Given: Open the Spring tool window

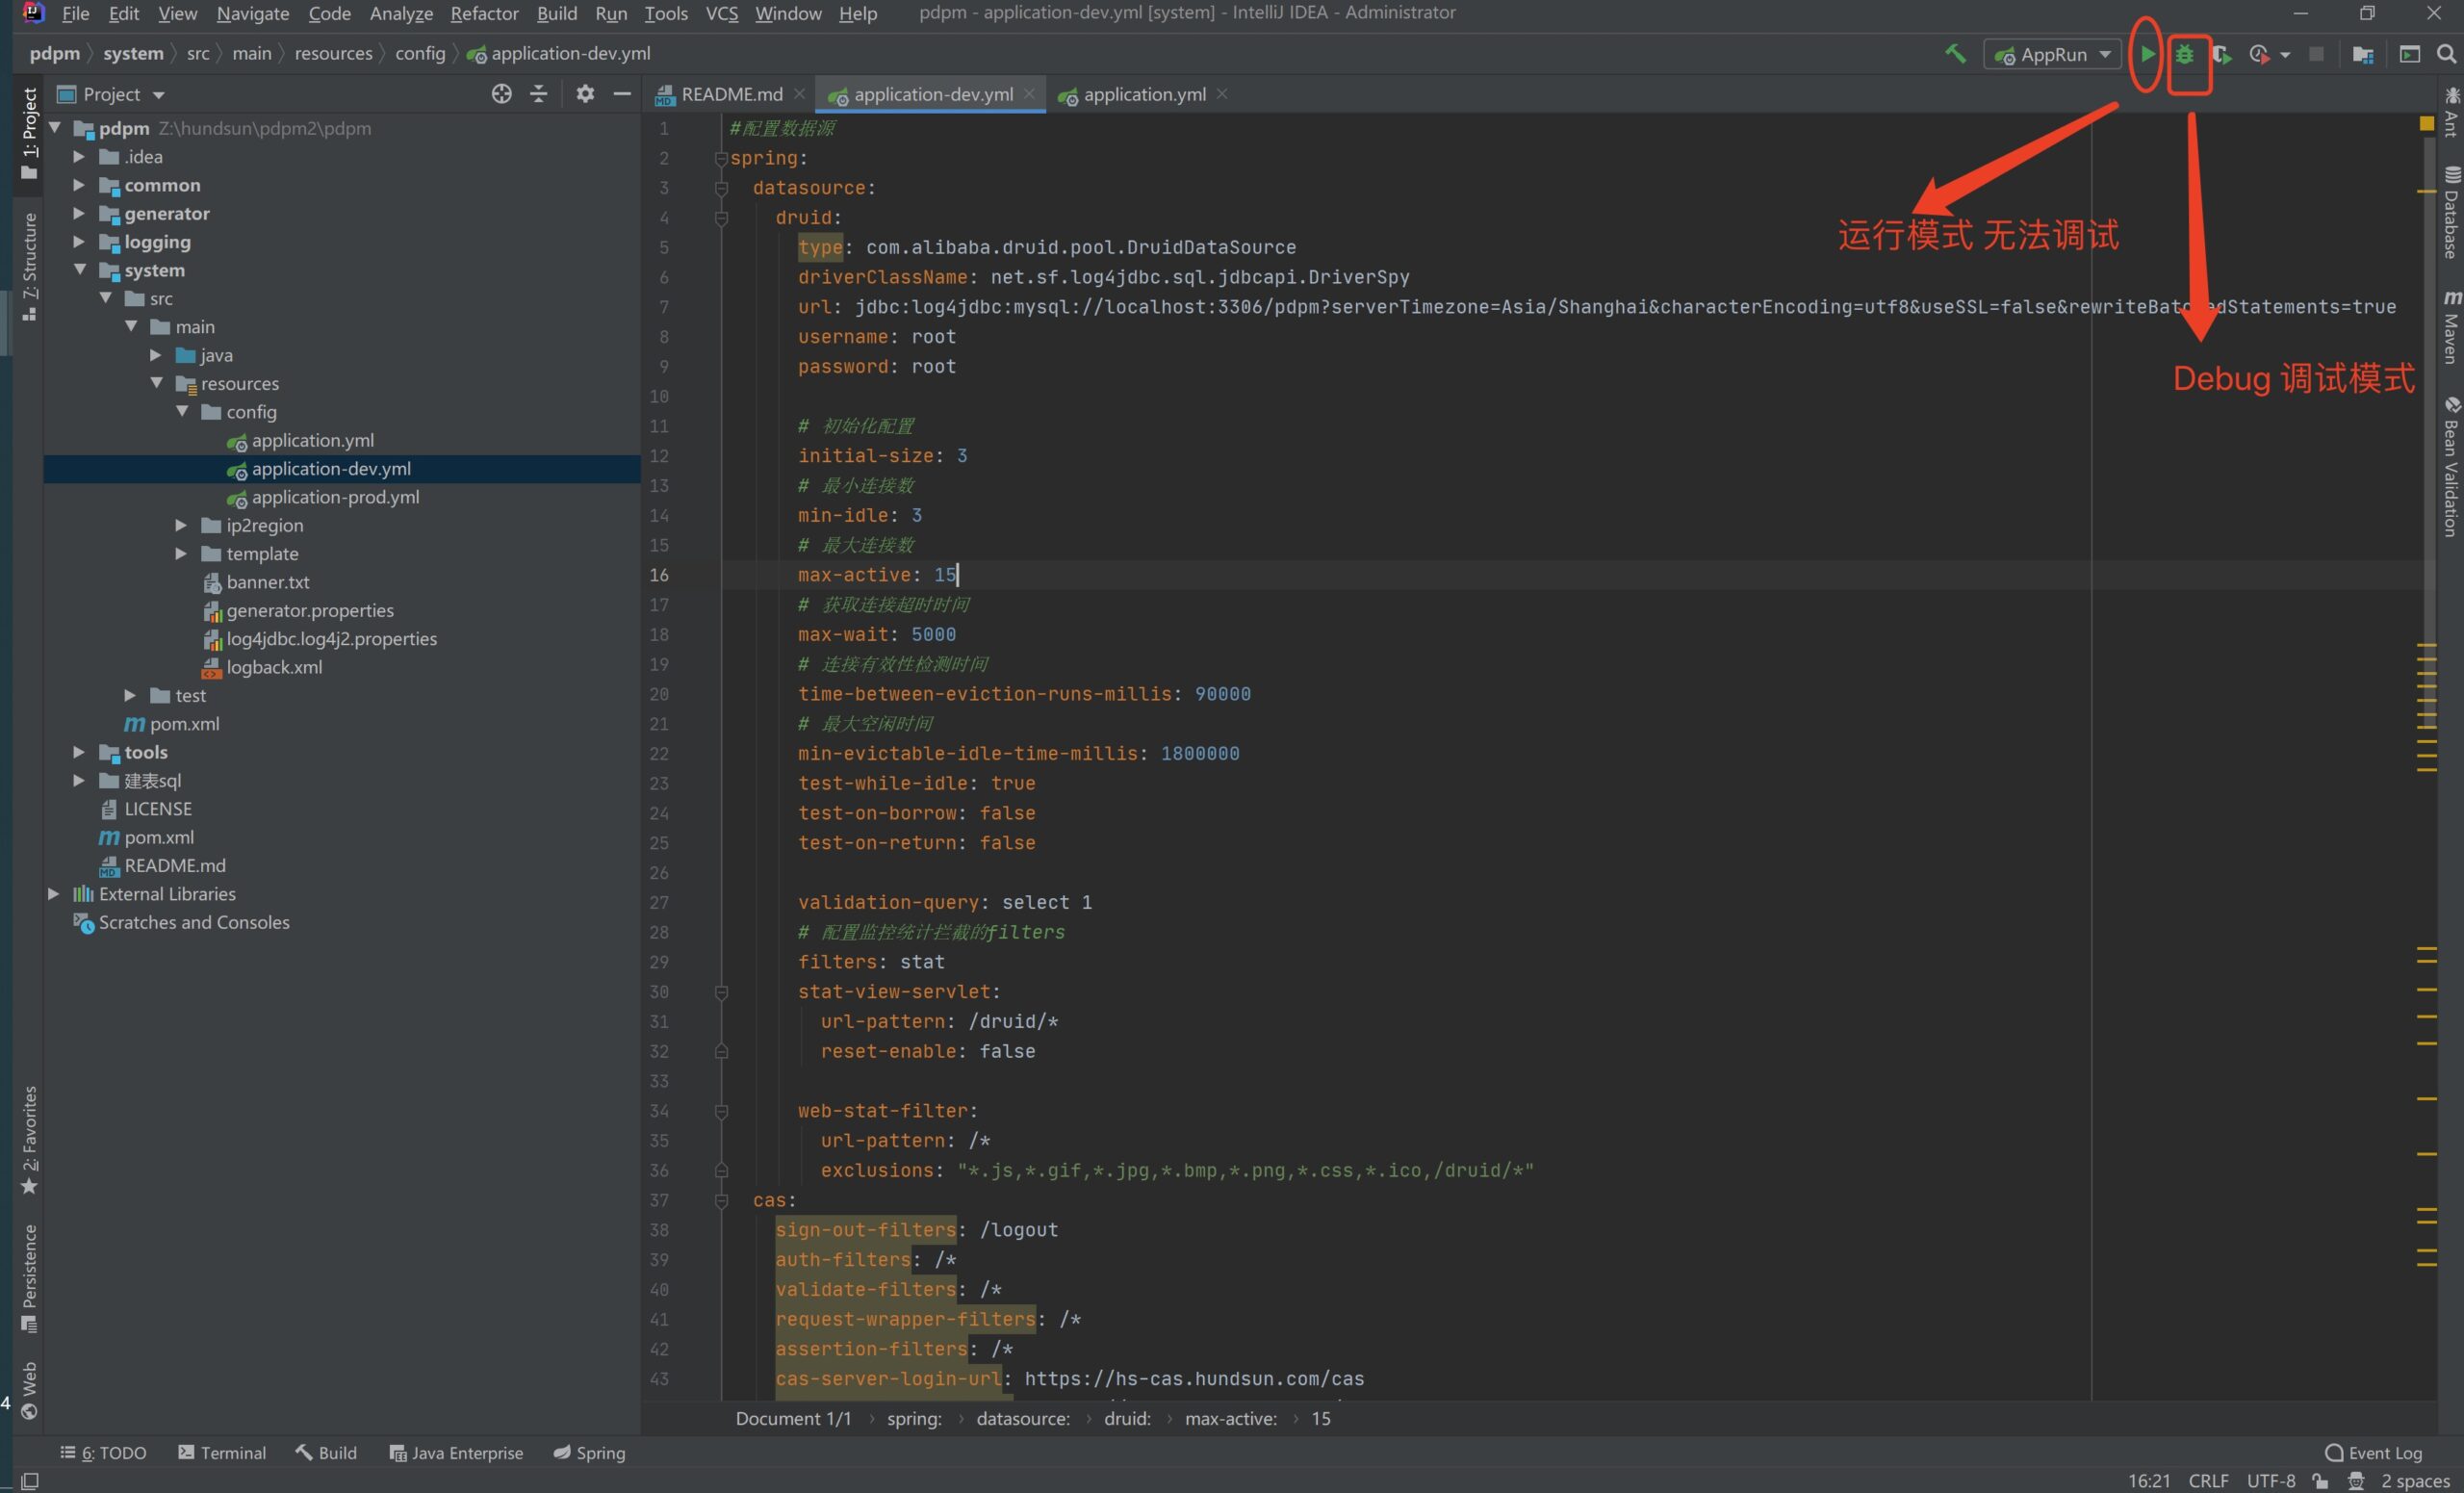Looking at the screenshot, I should (x=590, y=1453).
